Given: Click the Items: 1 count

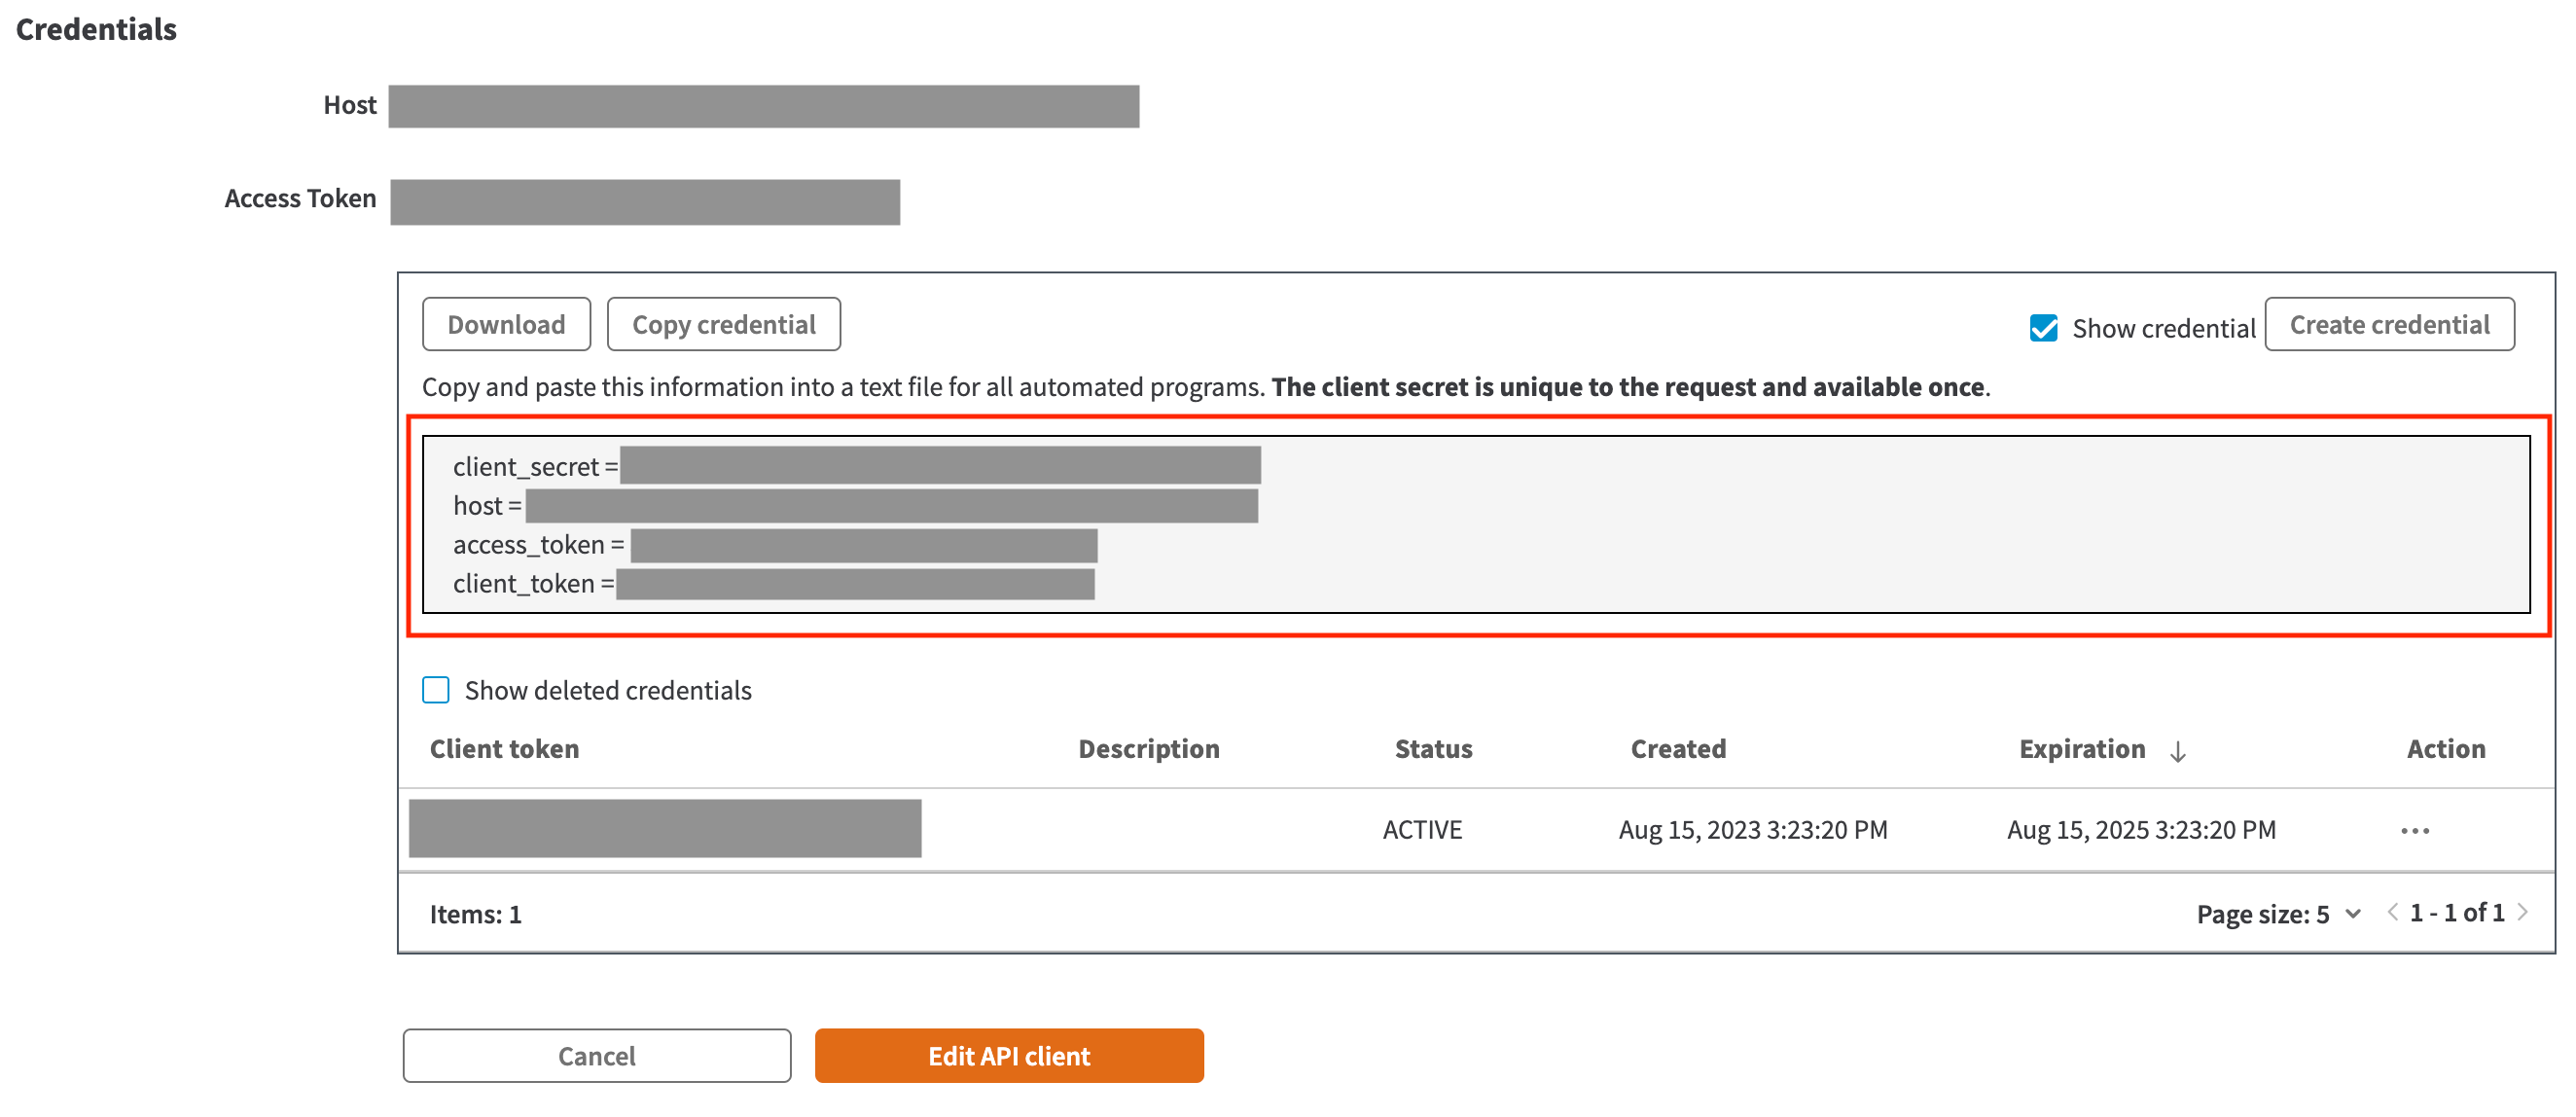Looking at the screenshot, I should pos(475,914).
